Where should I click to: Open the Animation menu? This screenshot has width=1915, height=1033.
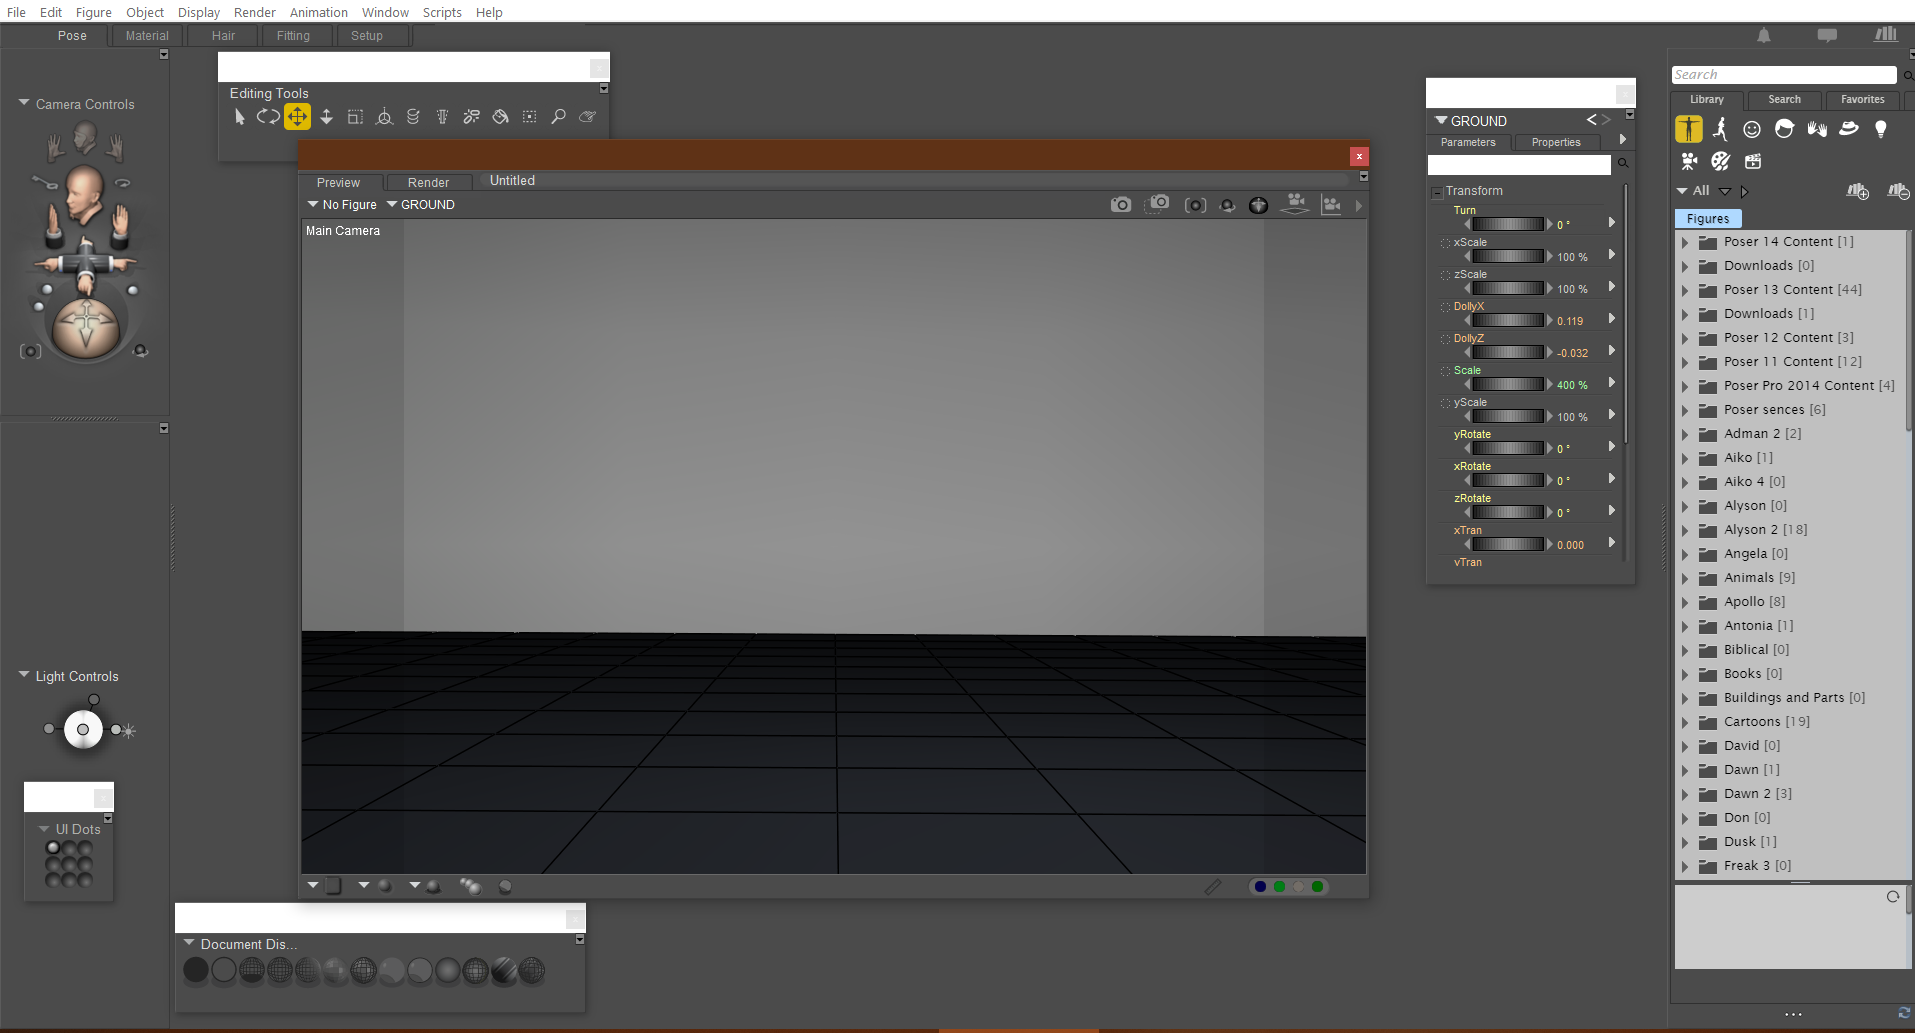click(318, 12)
